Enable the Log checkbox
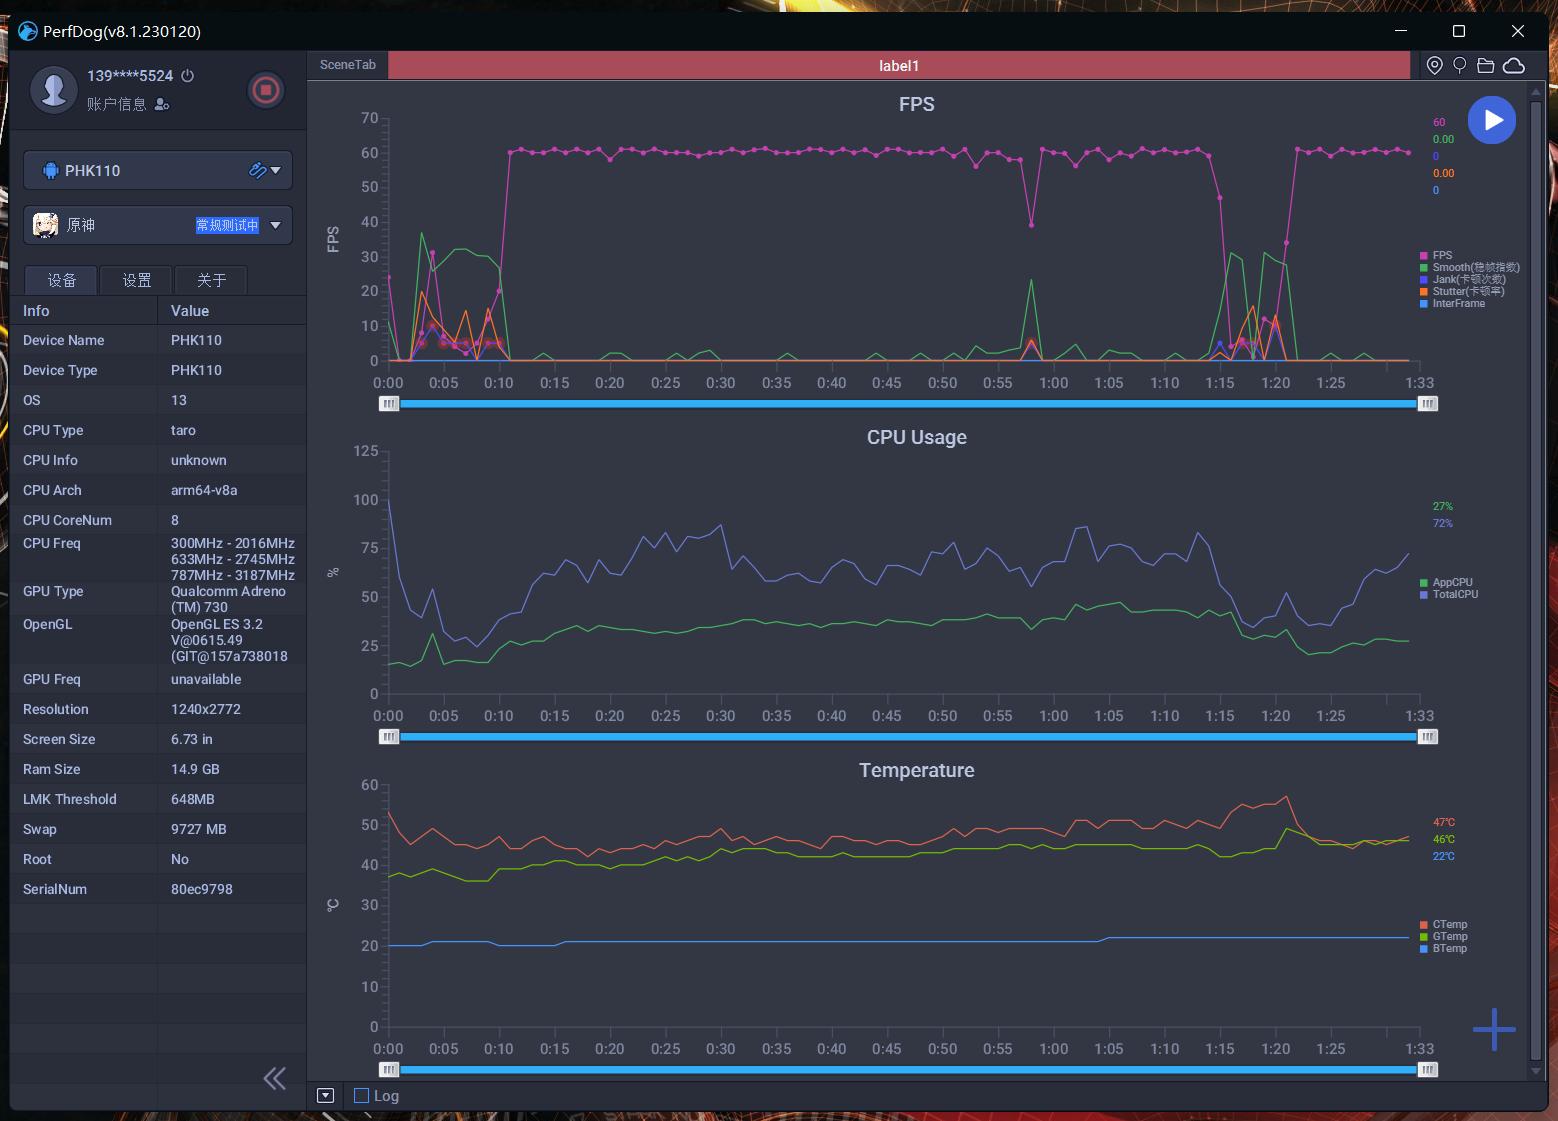 [362, 1096]
